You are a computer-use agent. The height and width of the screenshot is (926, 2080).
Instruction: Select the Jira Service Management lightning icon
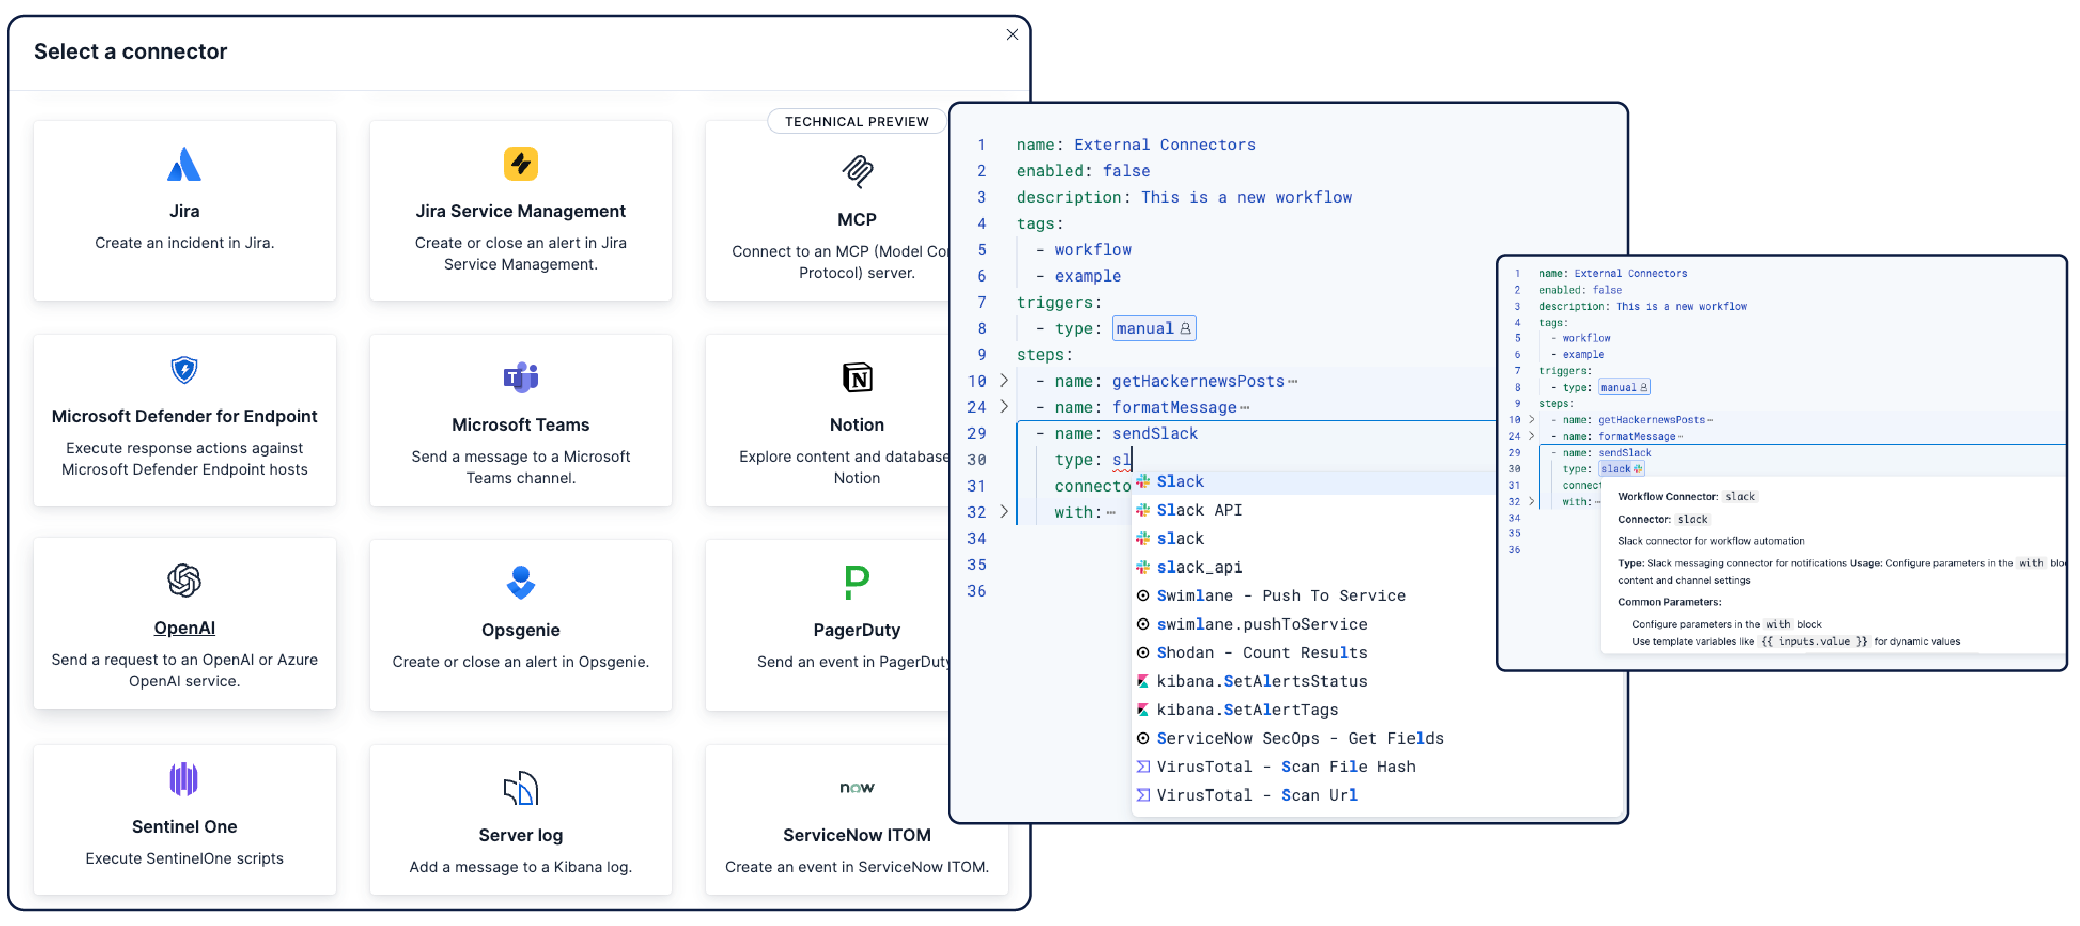pyautogui.click(x=520, y=164)
